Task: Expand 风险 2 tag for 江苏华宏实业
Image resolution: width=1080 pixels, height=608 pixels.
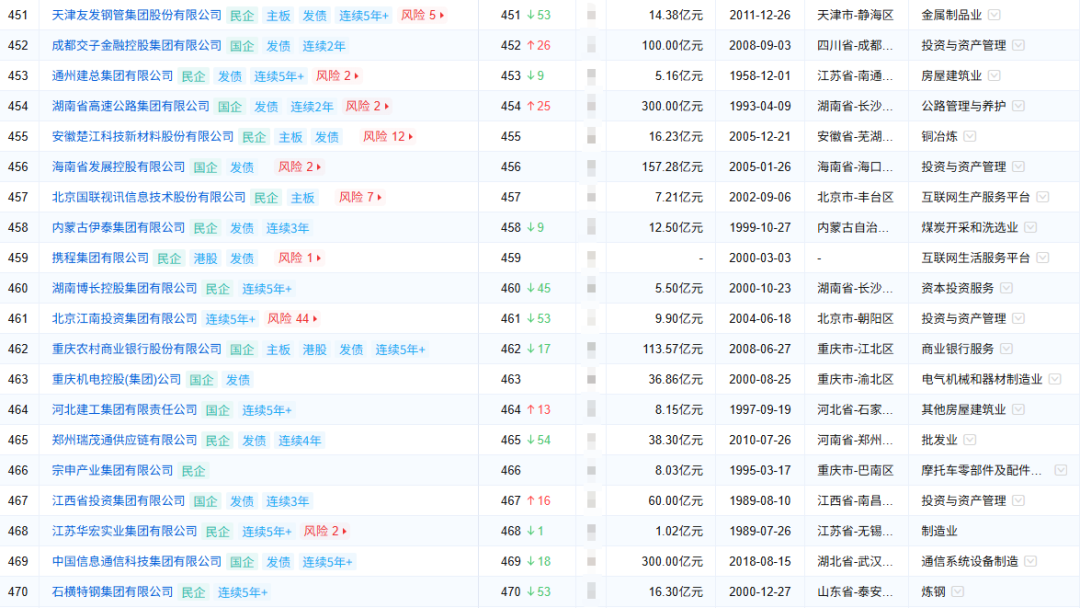Action: point(325,531)
